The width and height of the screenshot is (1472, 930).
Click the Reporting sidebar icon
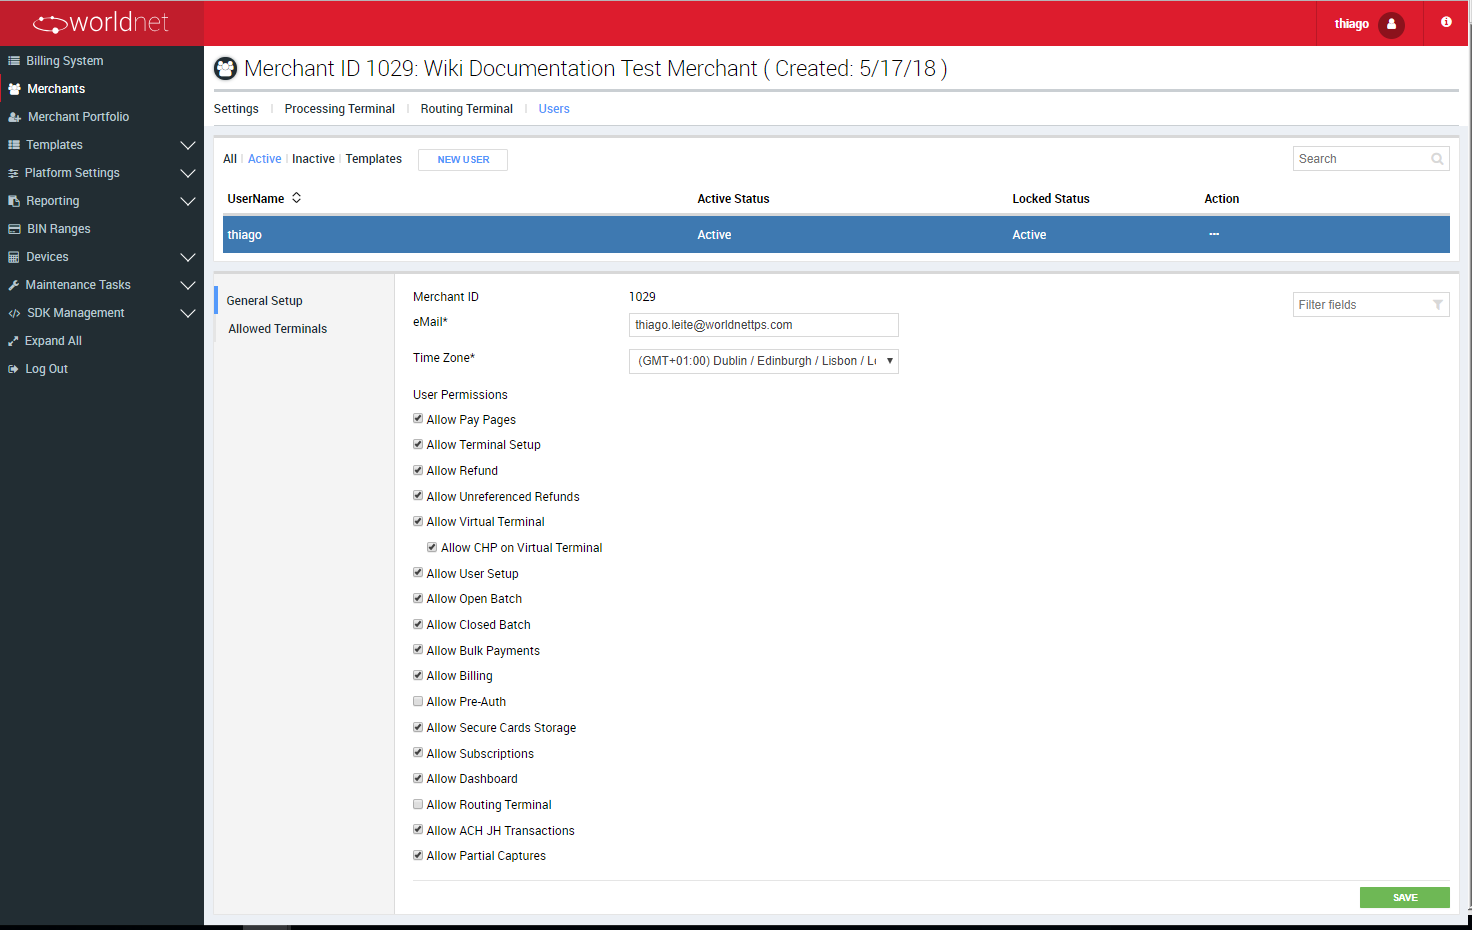point(14,201)
